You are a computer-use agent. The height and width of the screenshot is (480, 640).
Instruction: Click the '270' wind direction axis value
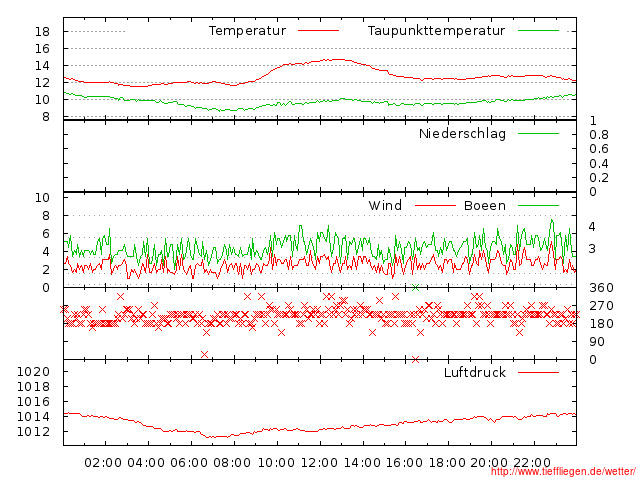point(601,306)
